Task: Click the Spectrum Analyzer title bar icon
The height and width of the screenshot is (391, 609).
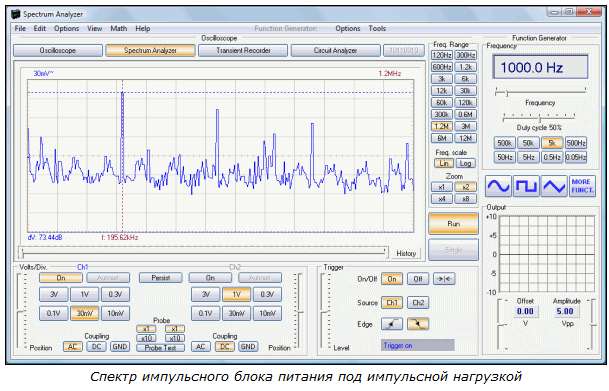Action: pyautogui.click(x=16, y=14)
